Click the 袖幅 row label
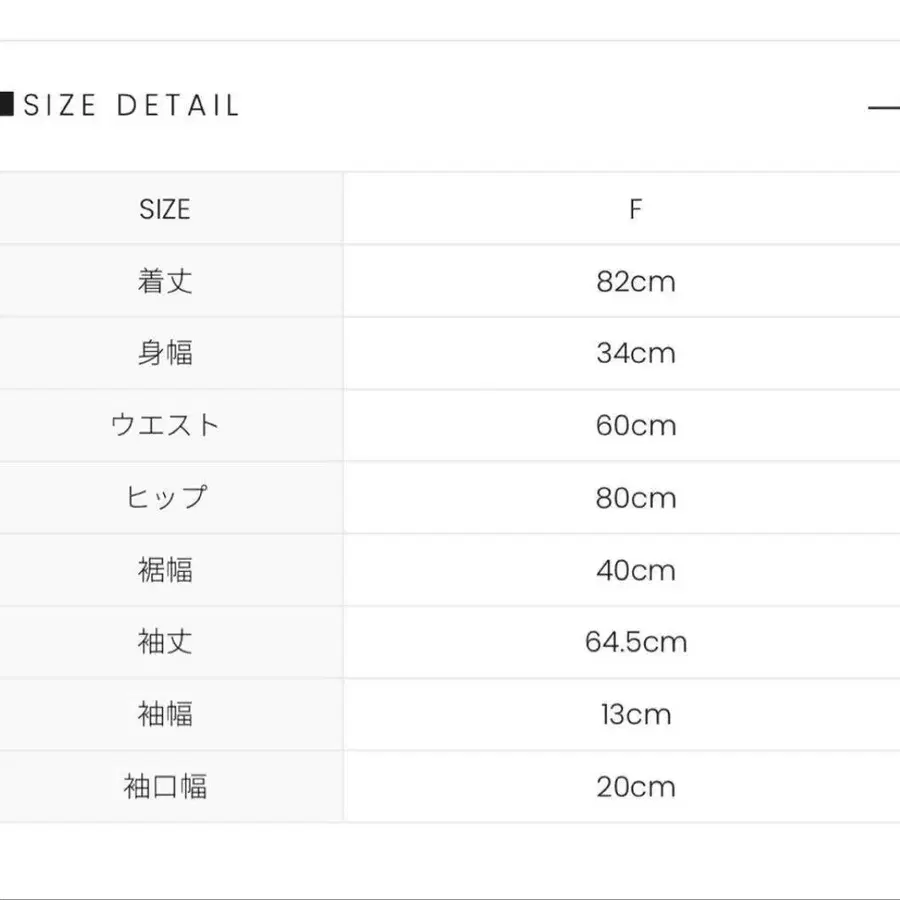This screenshot has width=900, height=900. tap(165, 714)
